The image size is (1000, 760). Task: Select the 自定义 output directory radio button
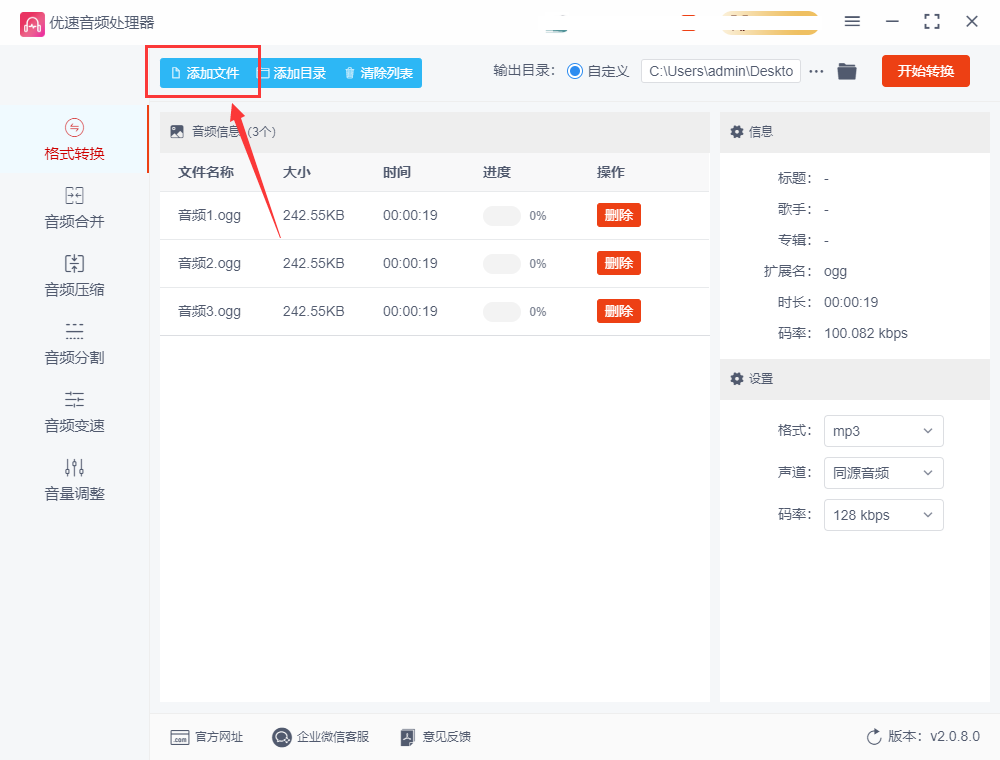pyautogui.click(x=575, y=71)
